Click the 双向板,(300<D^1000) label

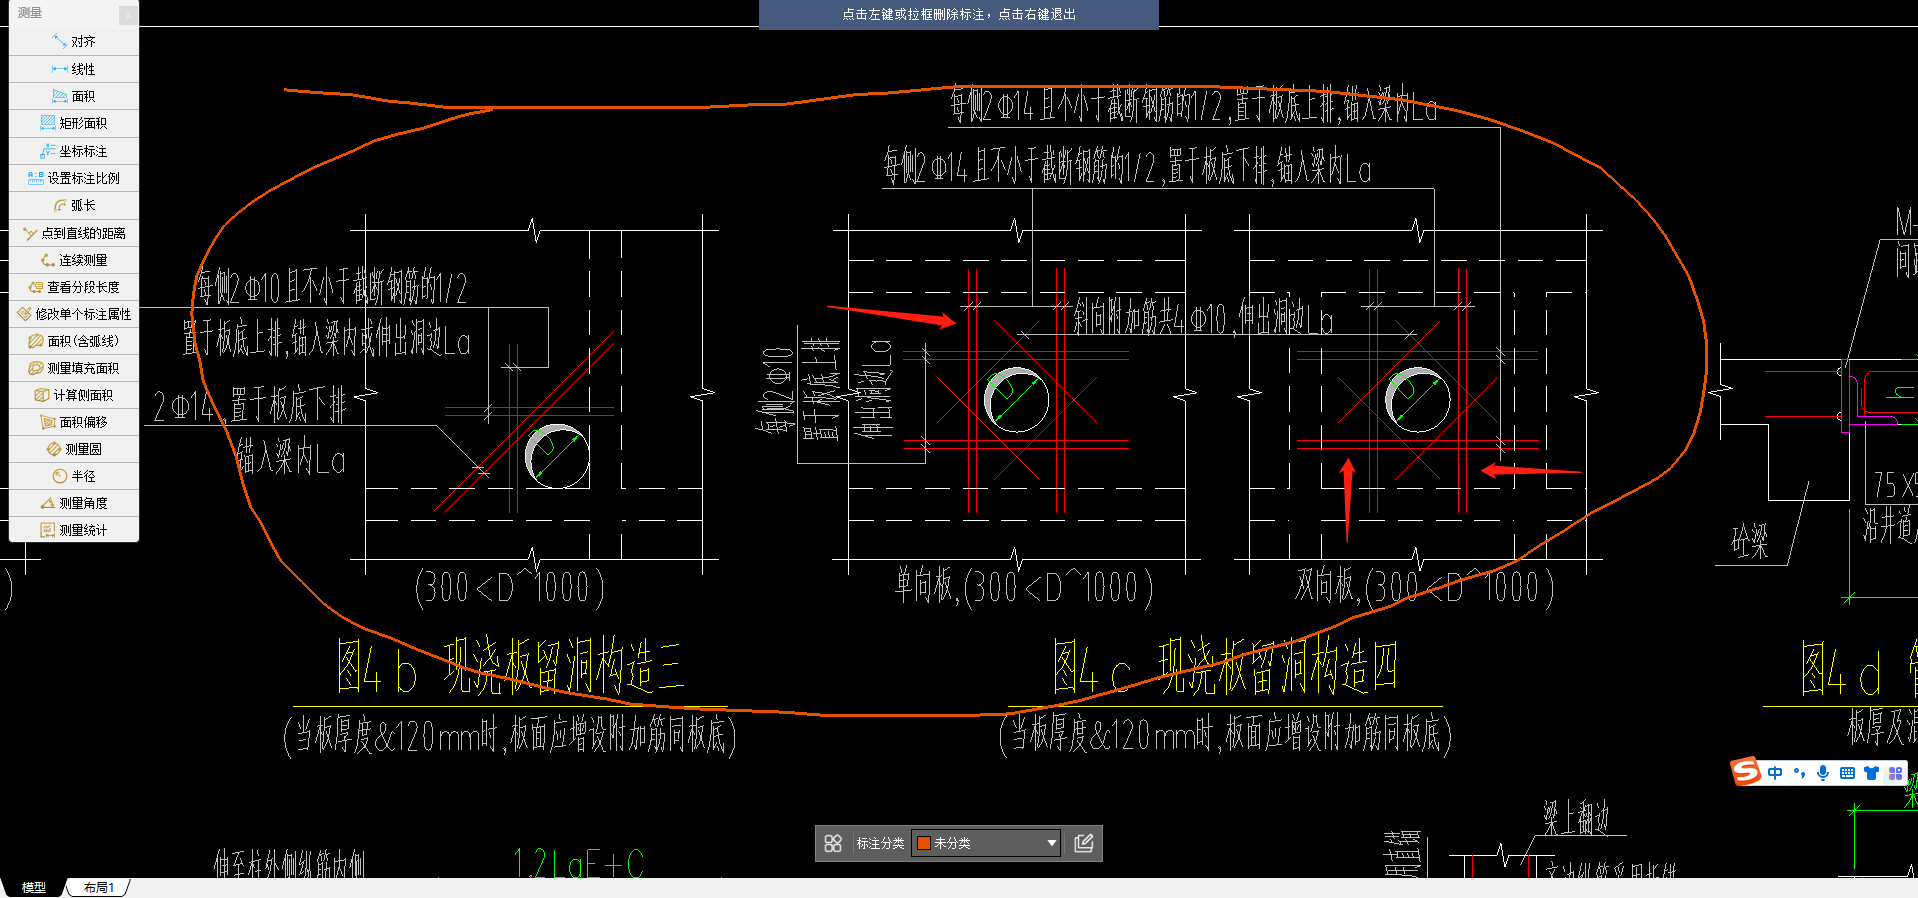coord(1425,587)
